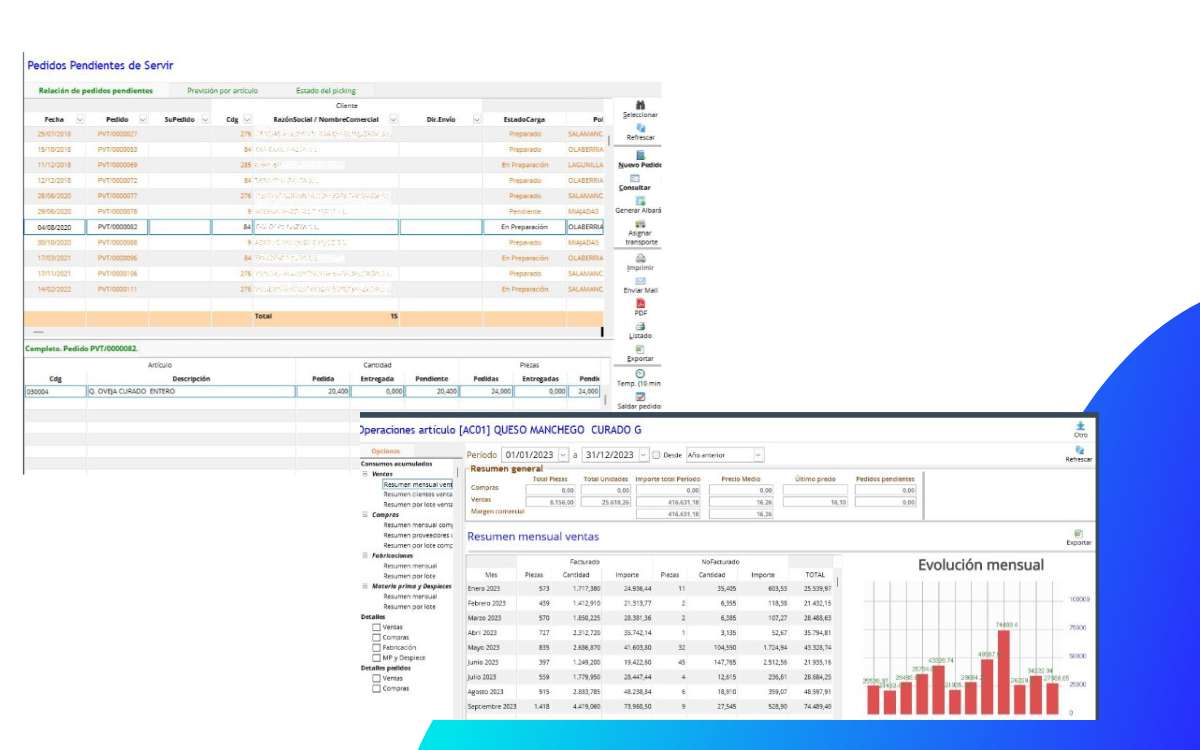
Task: Switch to Previsión por artículo tab
Action: pos(222,90)
